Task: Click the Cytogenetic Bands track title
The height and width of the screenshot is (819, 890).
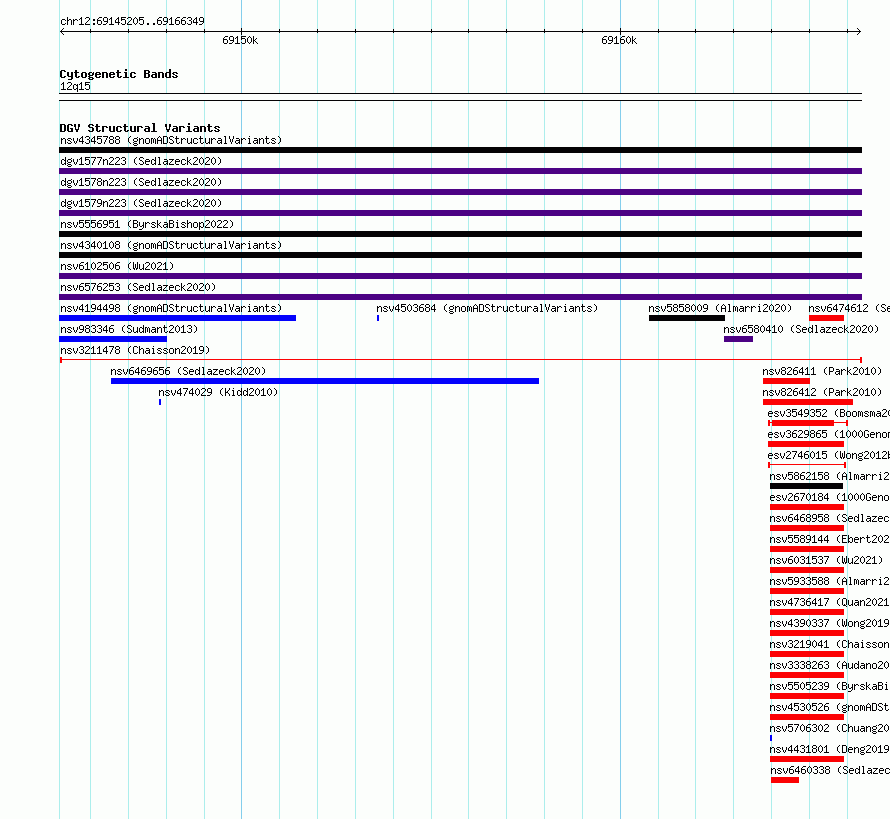Action: (x=119, y=74)
